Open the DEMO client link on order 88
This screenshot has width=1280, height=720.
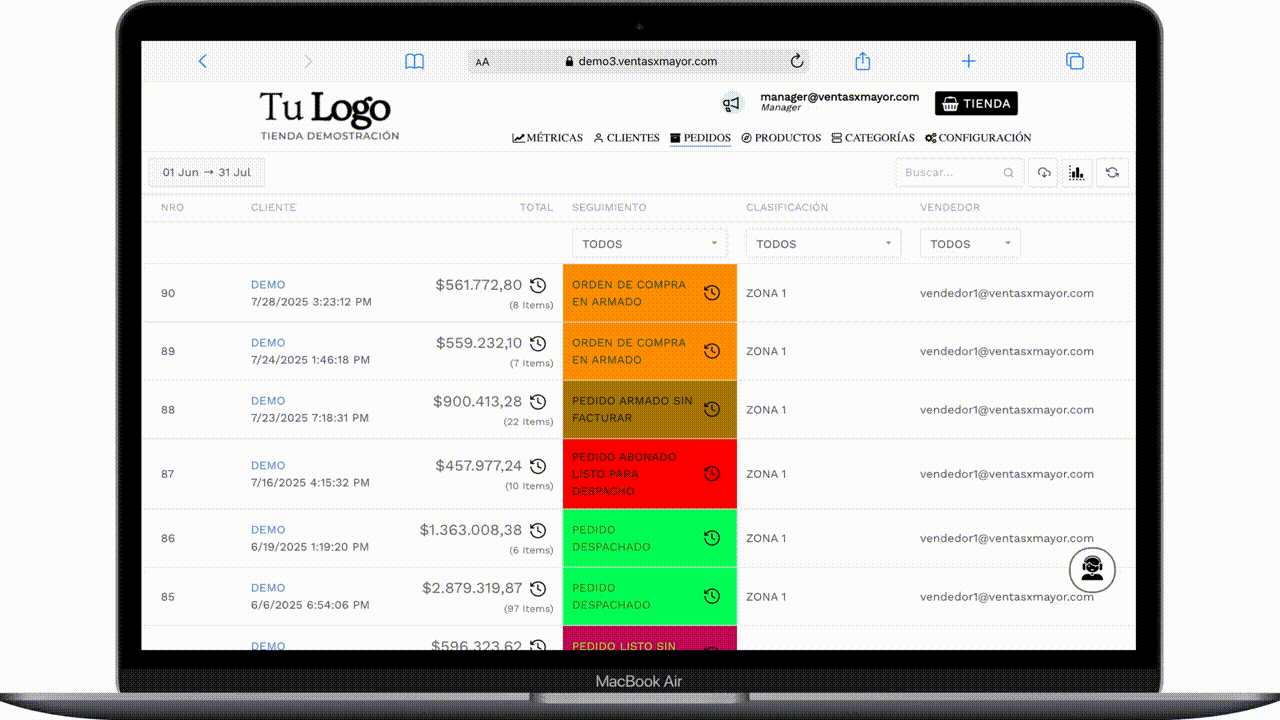[267, 400]
